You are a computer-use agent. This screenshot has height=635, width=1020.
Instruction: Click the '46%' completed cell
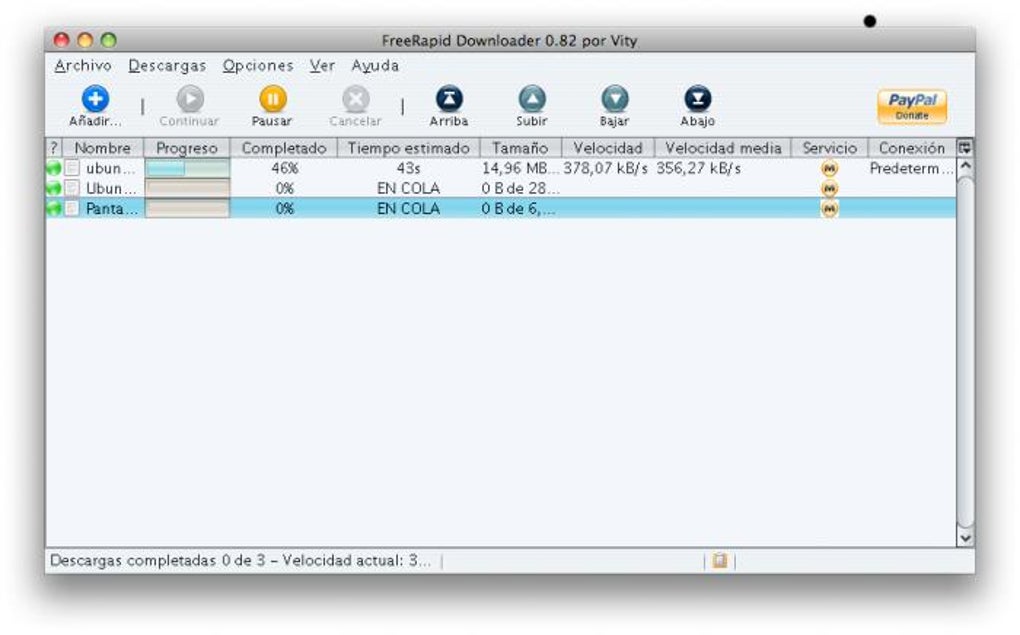click(284, 169)
